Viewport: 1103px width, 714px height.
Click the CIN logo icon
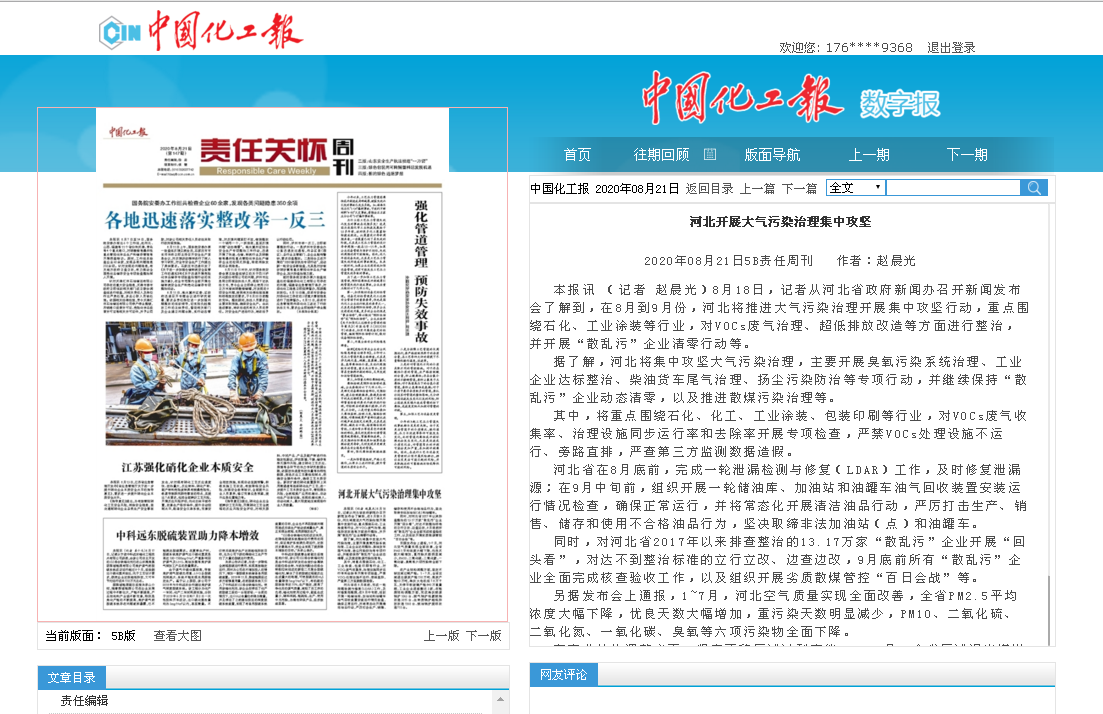point(119,32)
